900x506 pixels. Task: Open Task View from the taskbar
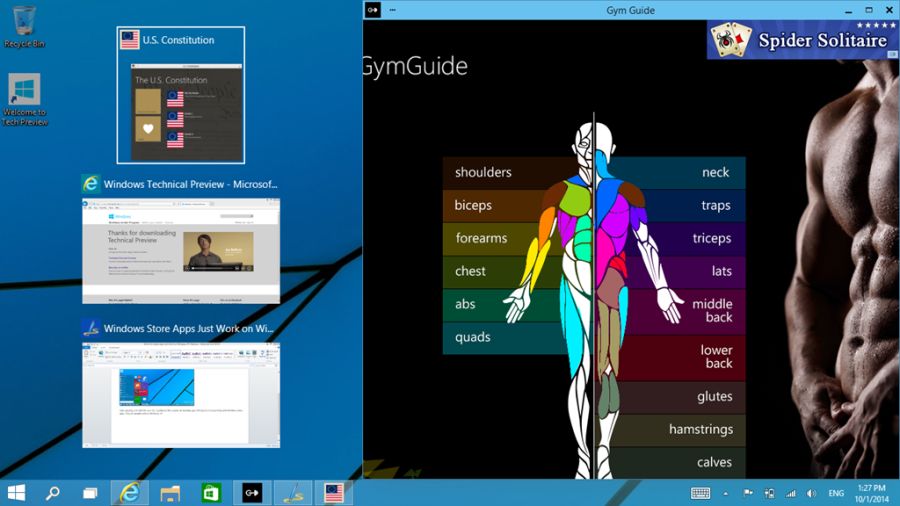tap(90, 493)
